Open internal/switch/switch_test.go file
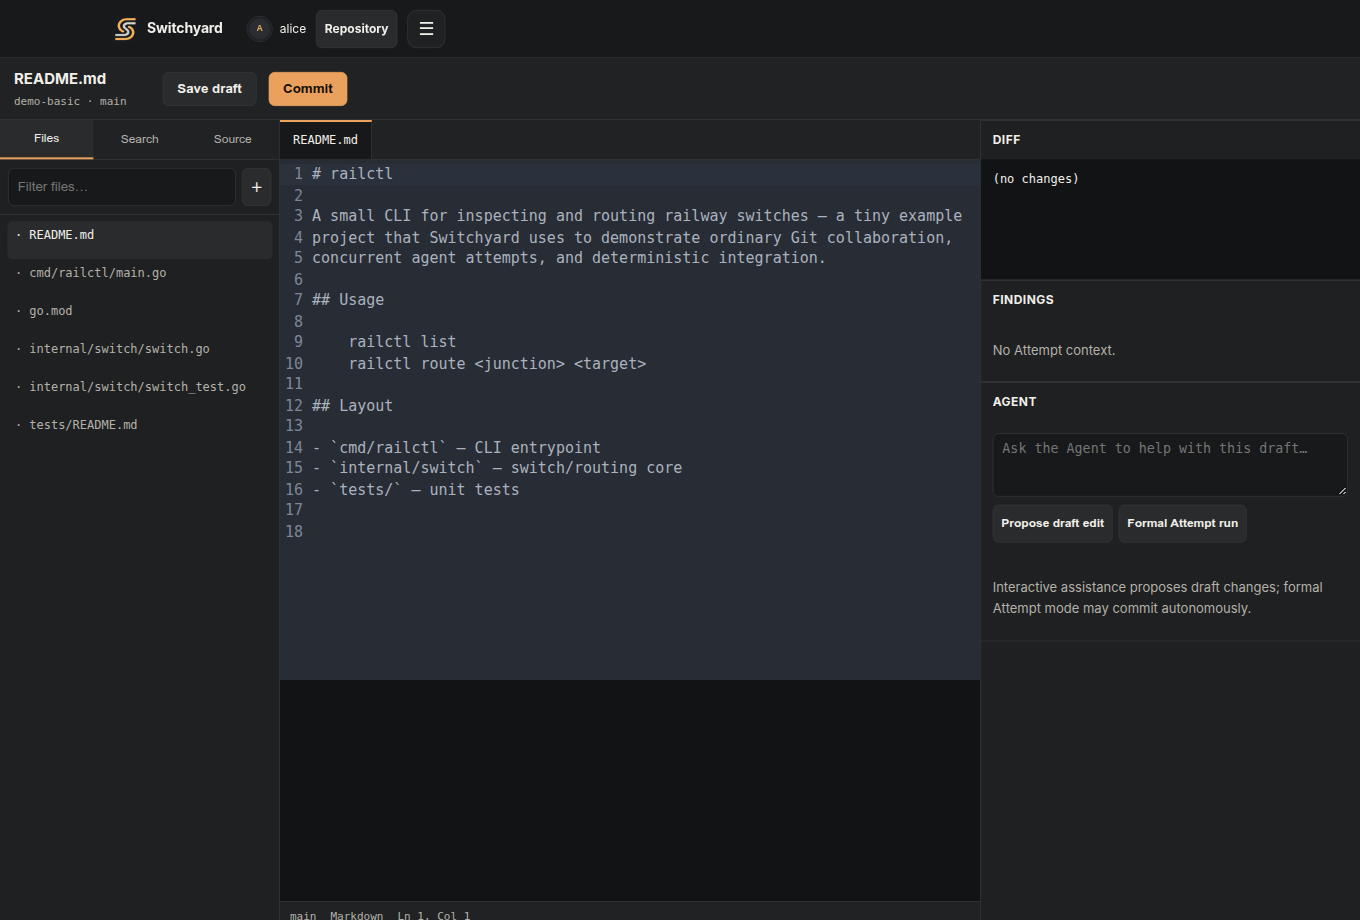The width and height of the screenshot is (1360, 920). pyautogui.click(x=140, y=387)
